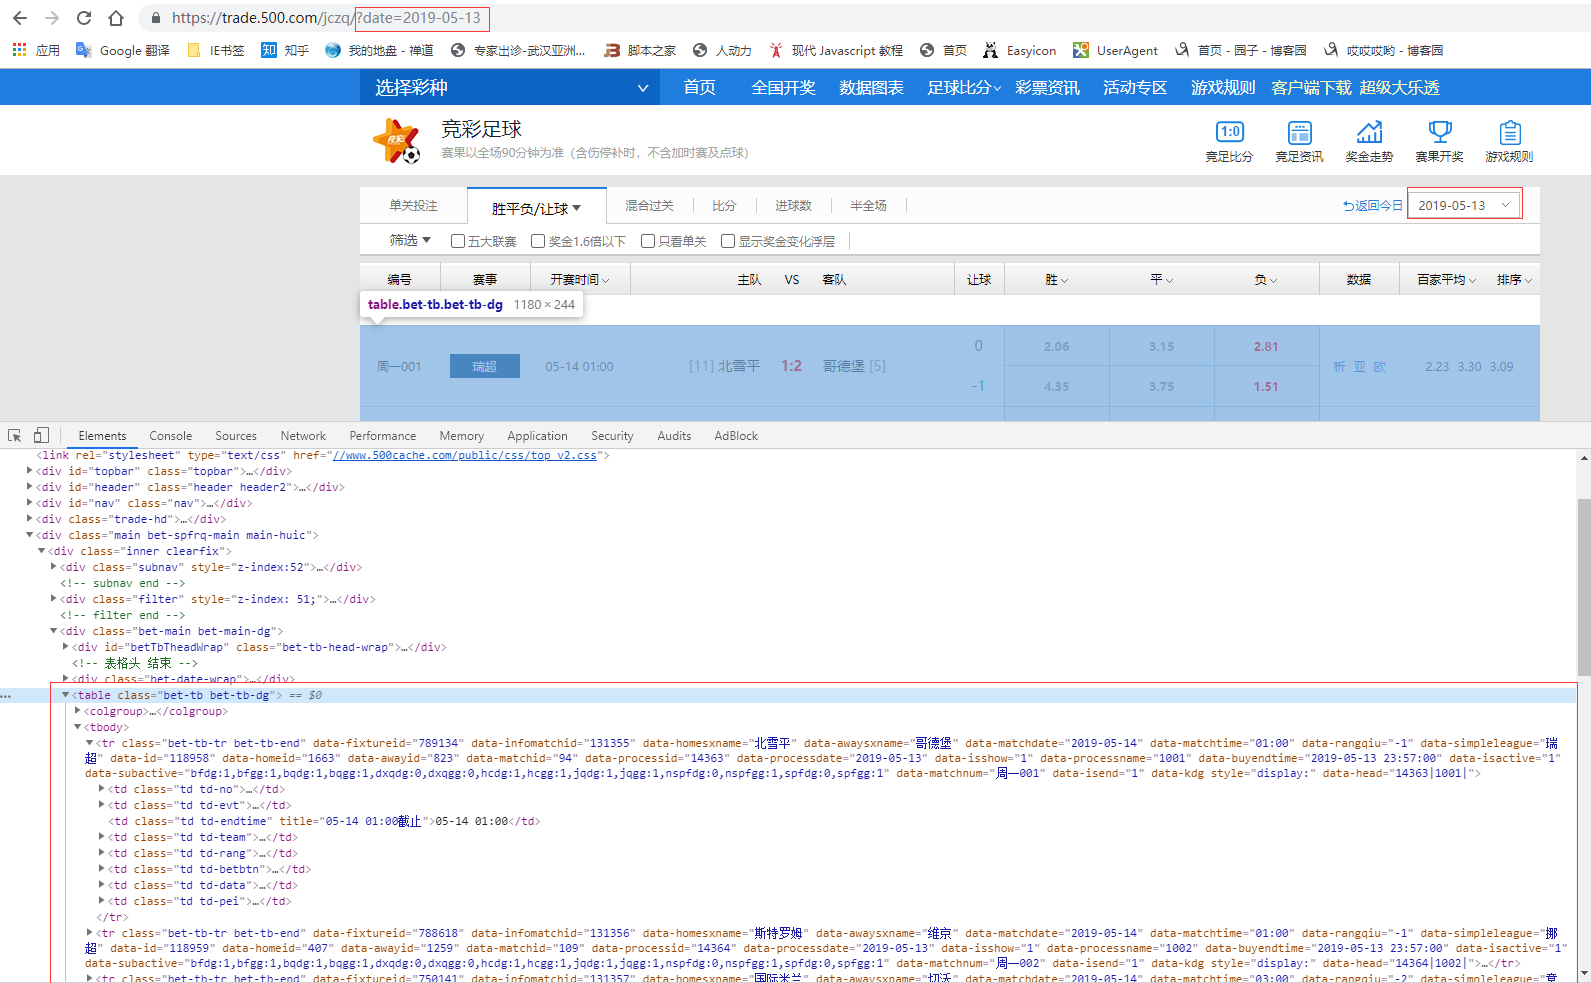The height and width of the screenshot is (983, 1591).
Task: Check the 显示奖金变化浮层 checkbox
Action: pos(728,241)
